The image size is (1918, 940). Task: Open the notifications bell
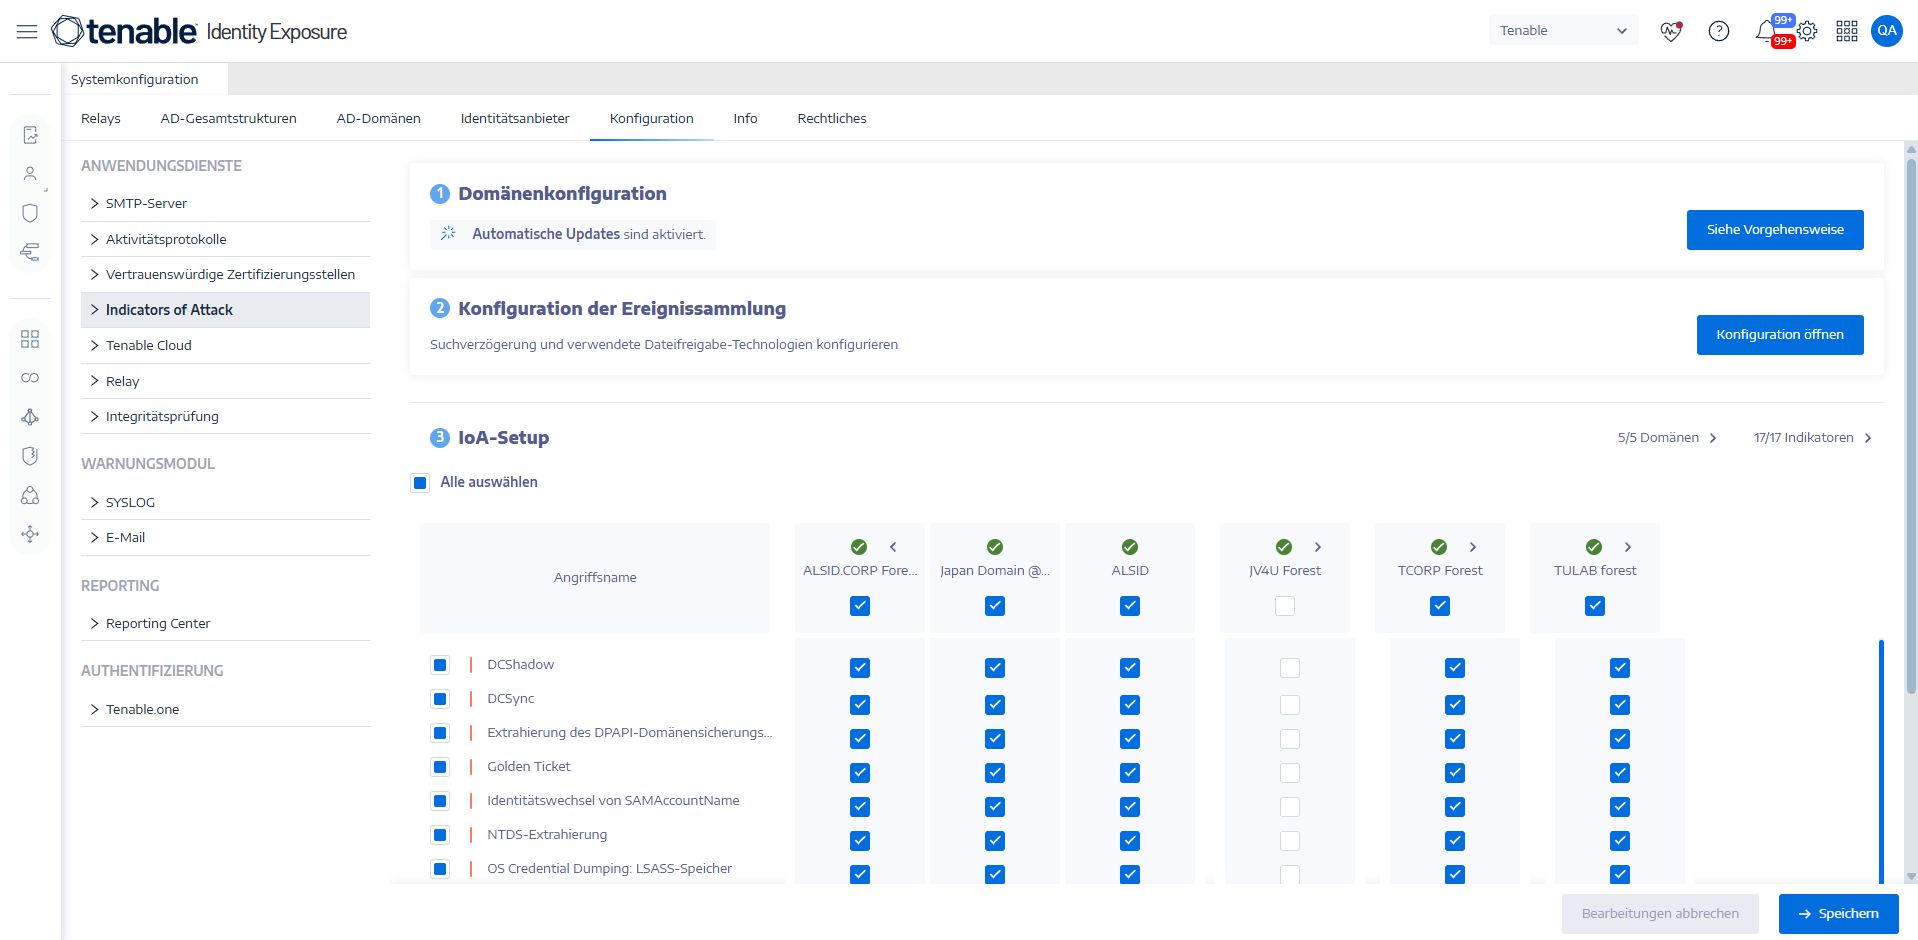1765,32
